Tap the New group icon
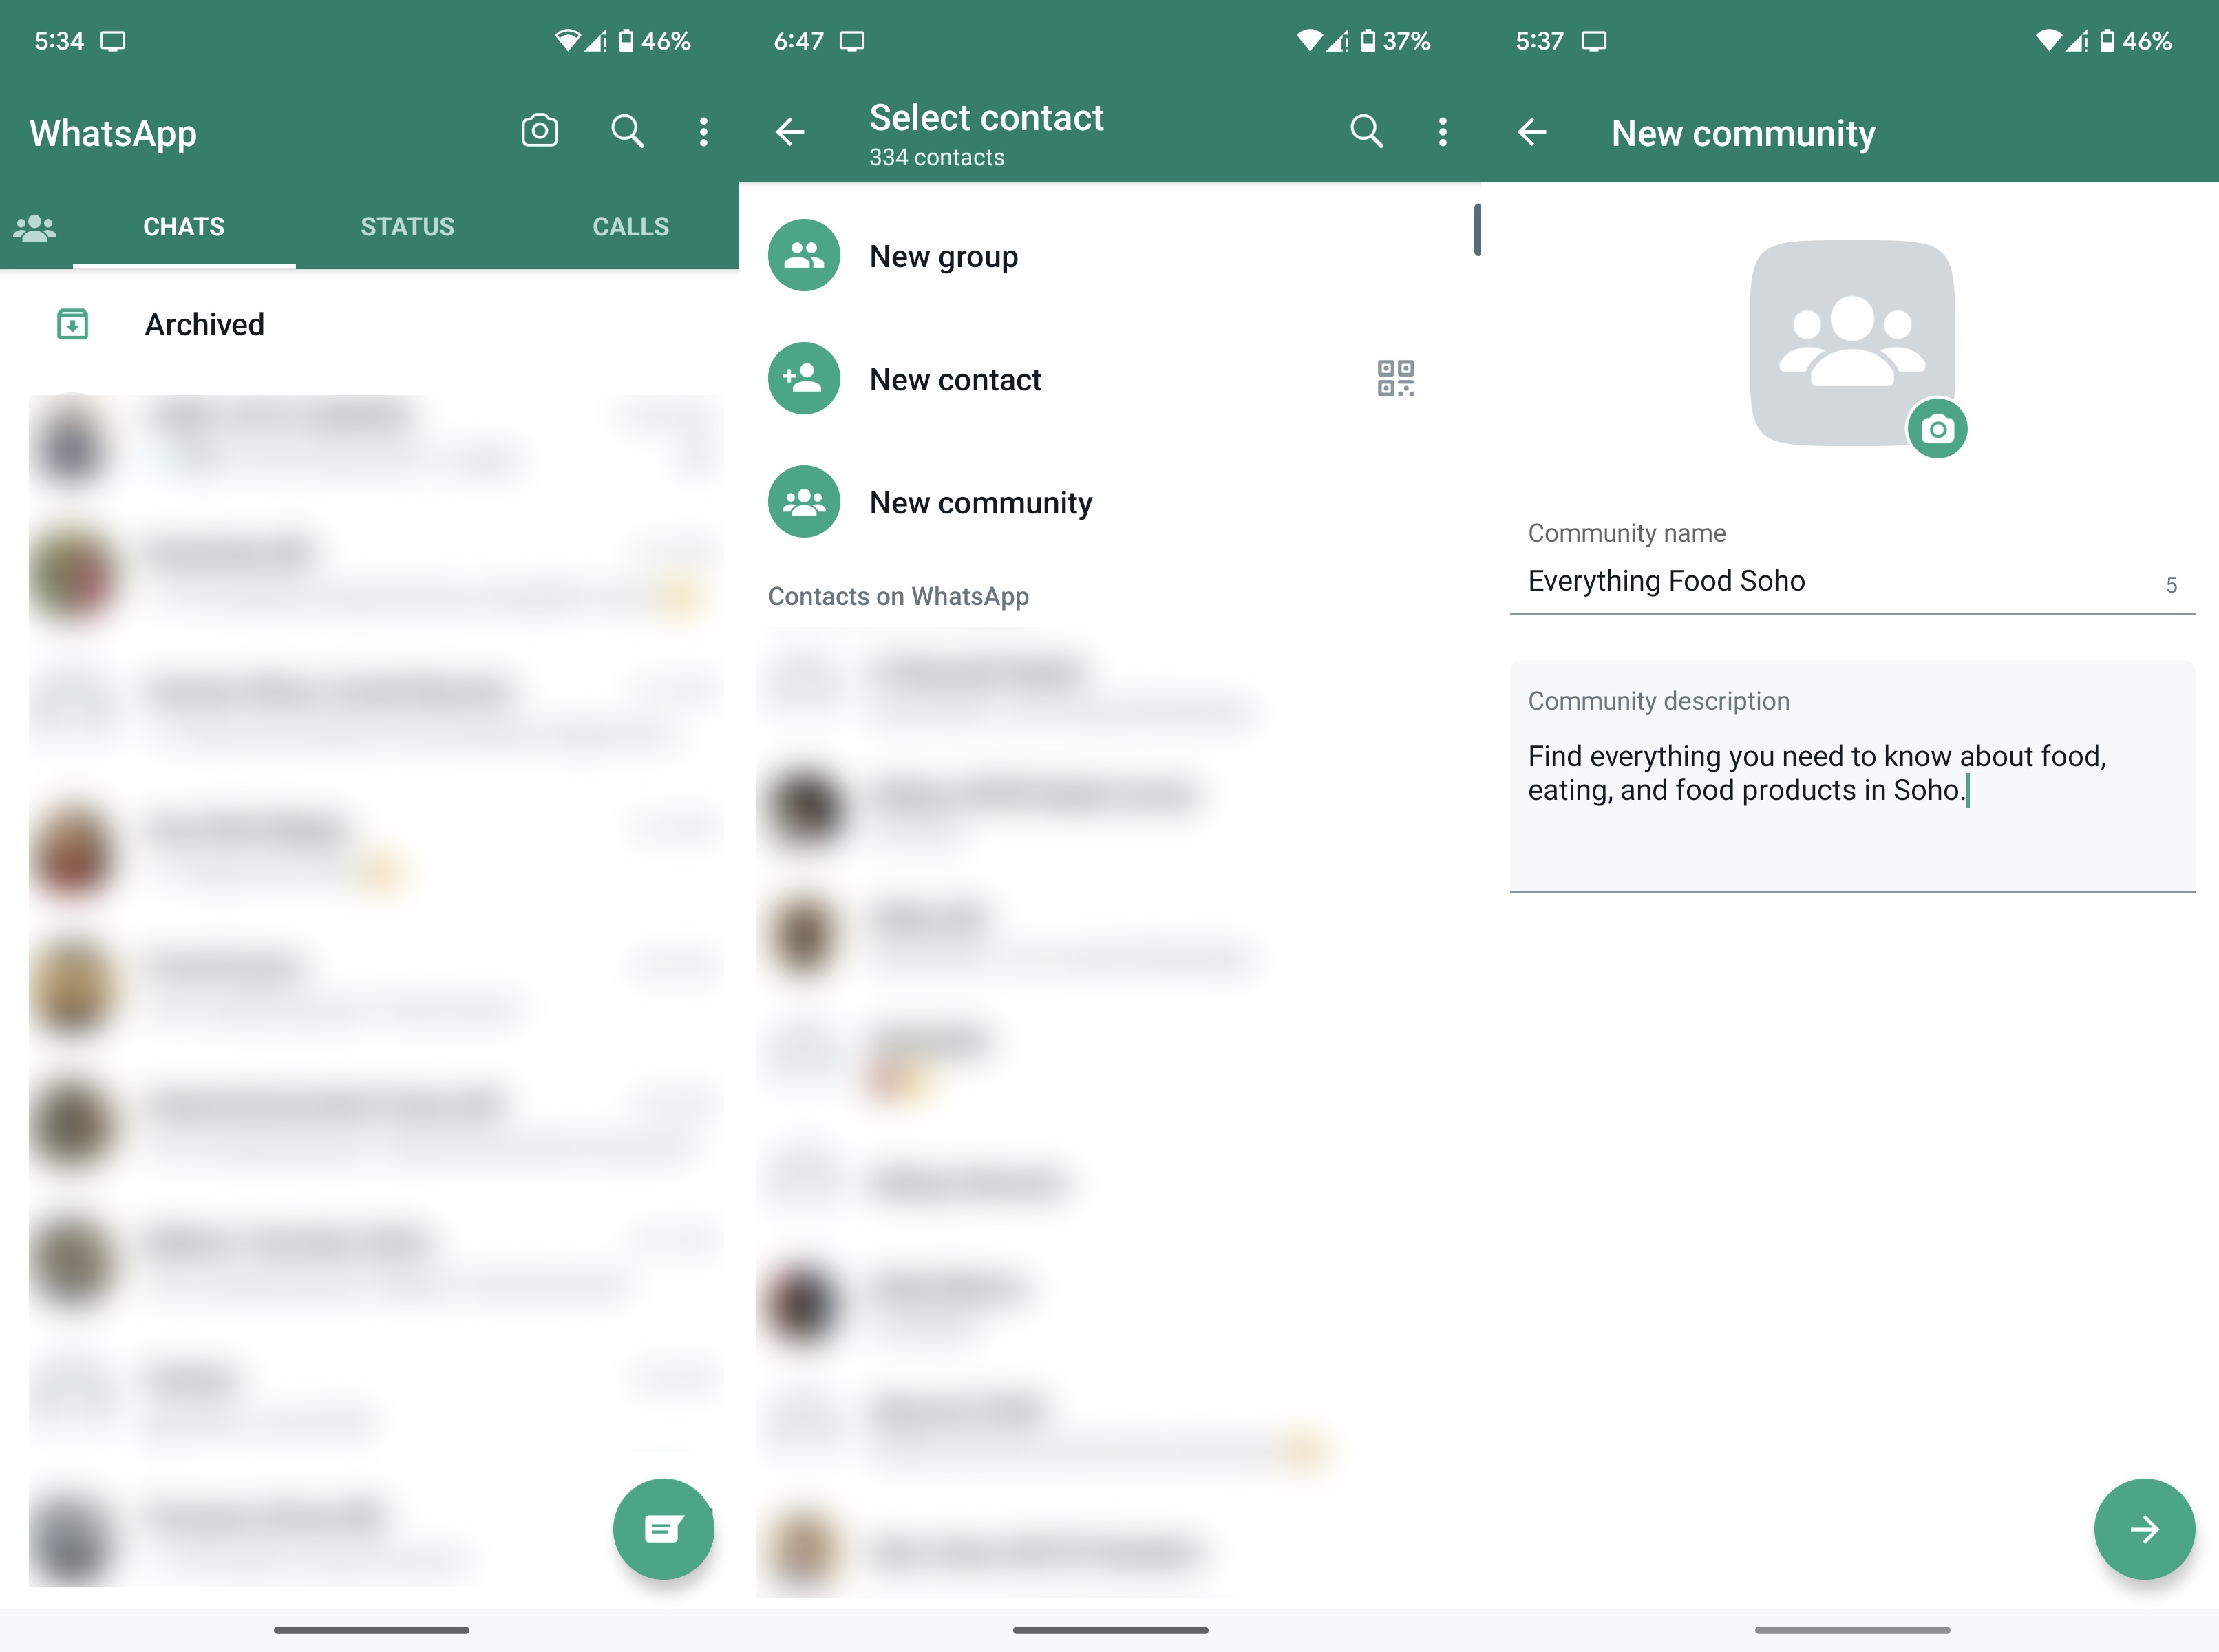The width and height of the screenshot is (2219, 1652). pyautogui.click(x=803, y=255)
